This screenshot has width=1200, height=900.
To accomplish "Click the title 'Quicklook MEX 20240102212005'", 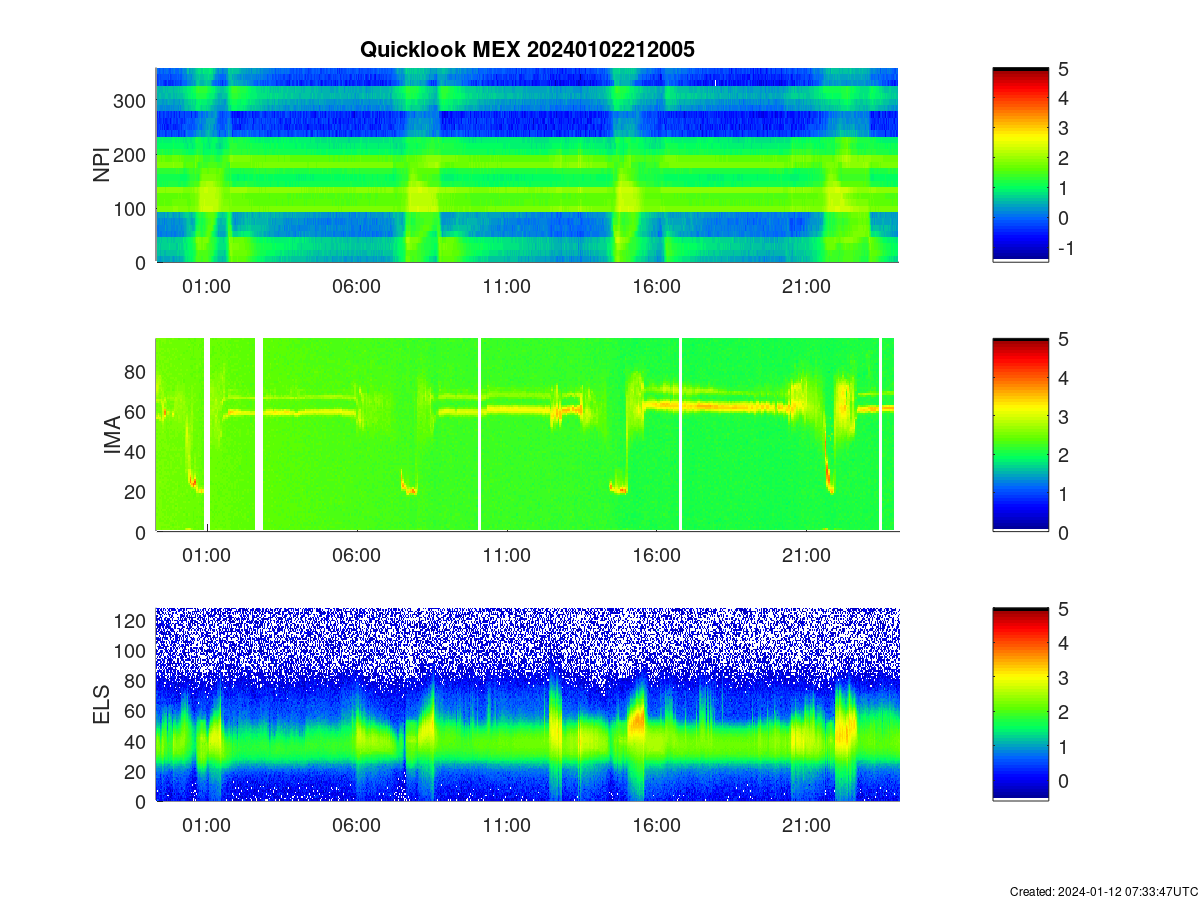I will pyautogui.click(x=527, y=49).
